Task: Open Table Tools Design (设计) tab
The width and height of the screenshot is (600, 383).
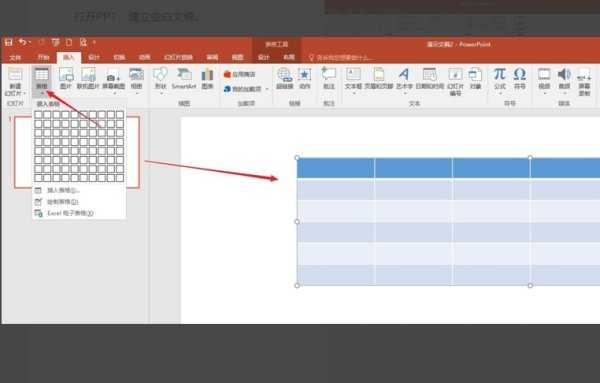Action: [x=263, y=57]
